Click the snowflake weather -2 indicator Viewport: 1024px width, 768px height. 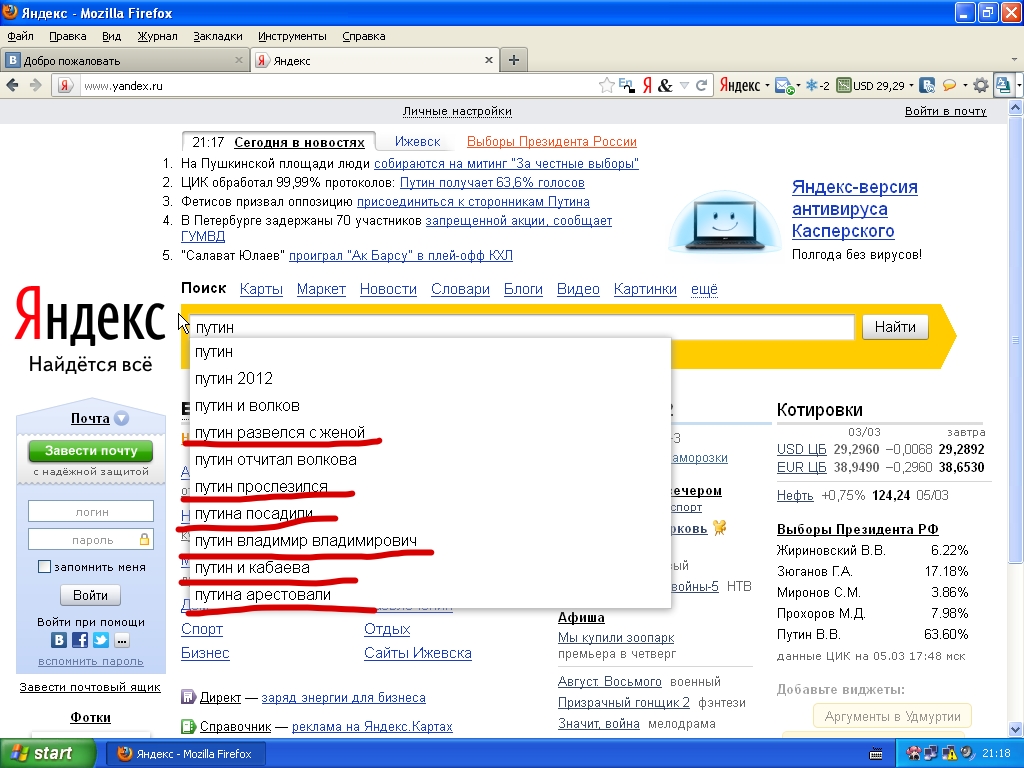(818, 86)
